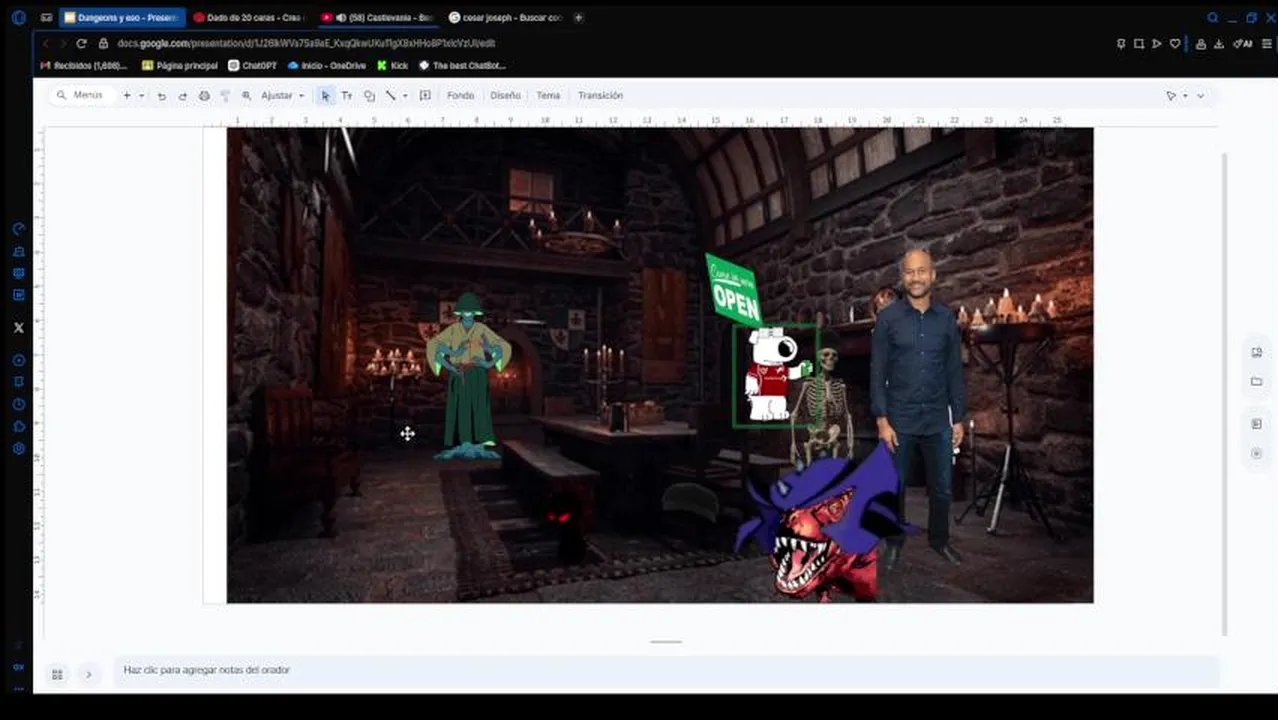Click the browser player icon

click(1157, 44)
